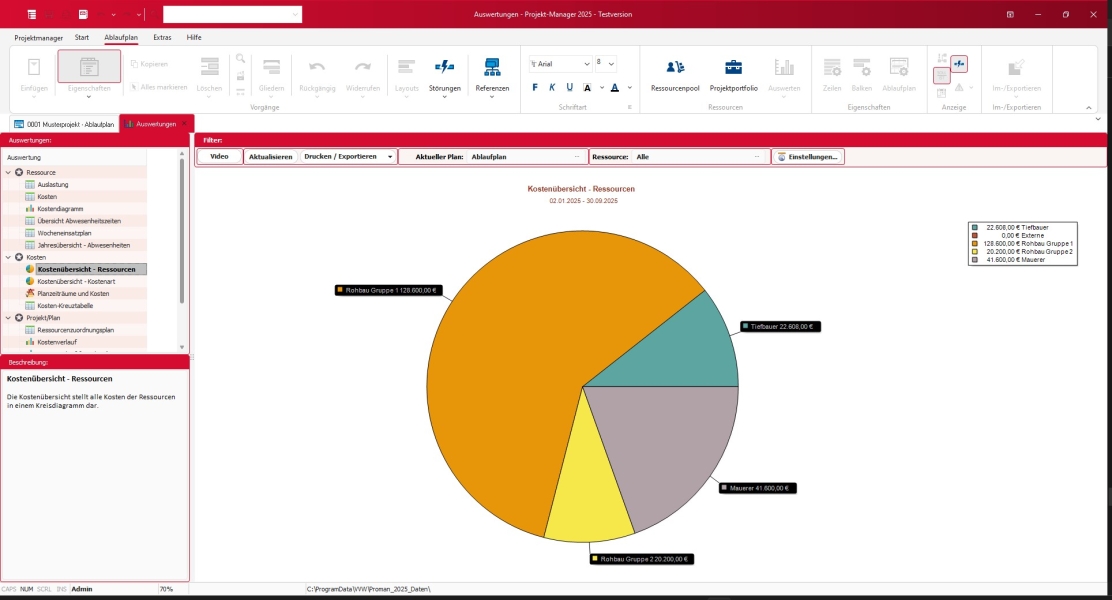
Task: Open the Arial font dropdown
Action: (560, 64)
